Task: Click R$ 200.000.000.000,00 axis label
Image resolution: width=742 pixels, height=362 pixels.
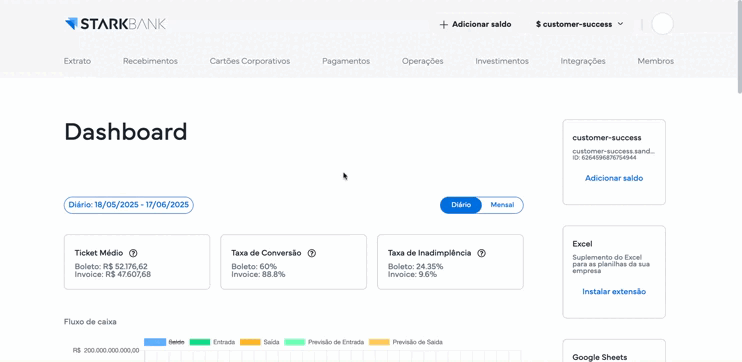Action: tap(106, 351)
